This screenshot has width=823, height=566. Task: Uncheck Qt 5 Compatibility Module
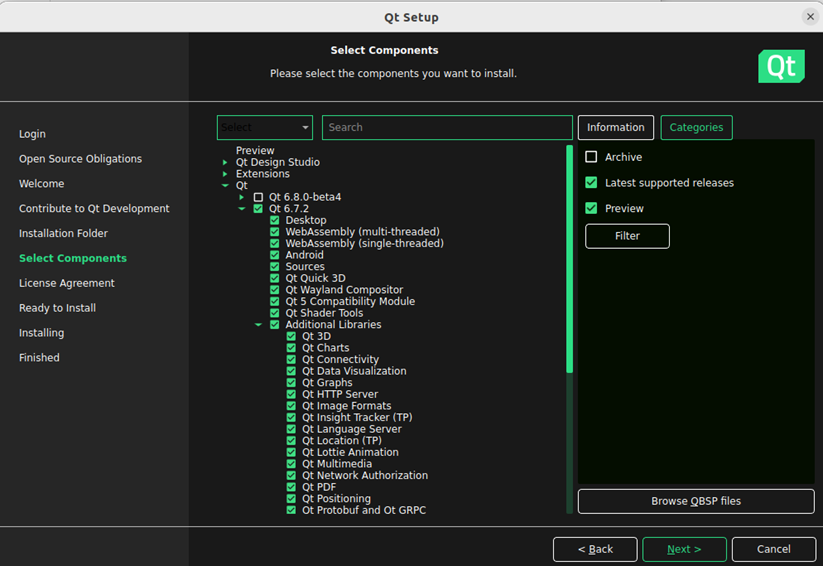(275, 301)
